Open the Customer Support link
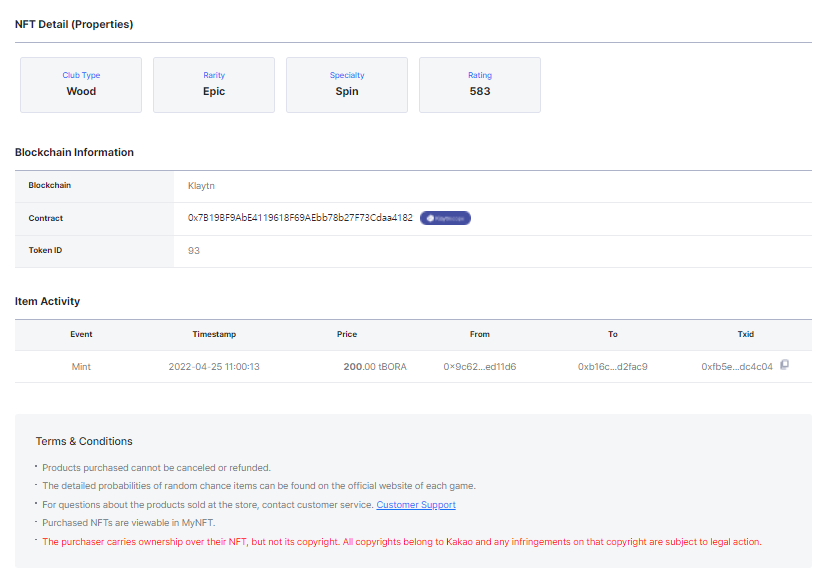 pyautogui.click(x=416, y=505)
